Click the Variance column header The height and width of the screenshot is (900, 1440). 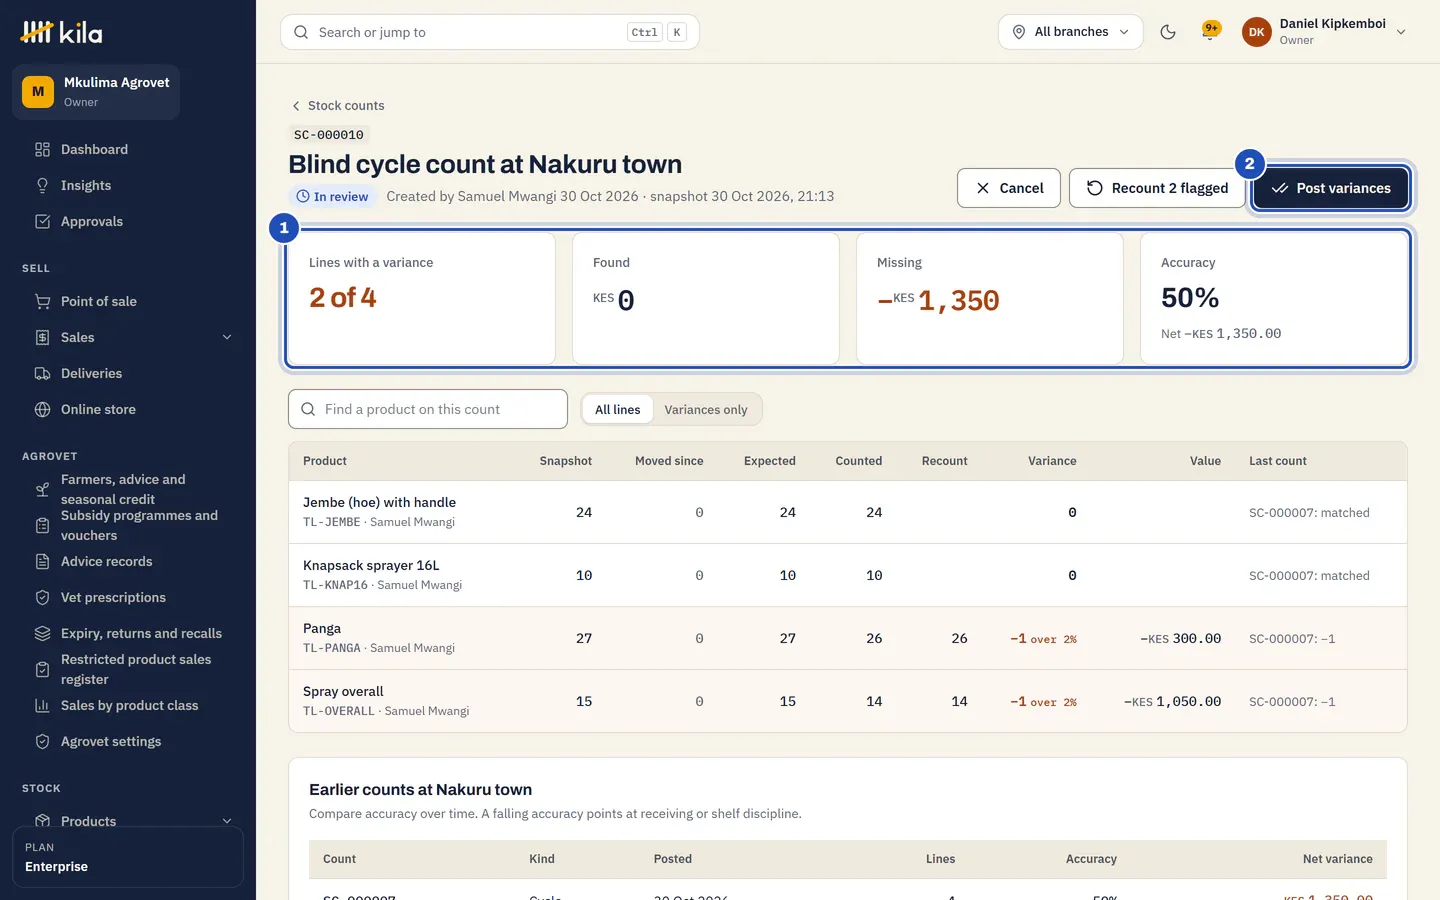(1052, 461)
